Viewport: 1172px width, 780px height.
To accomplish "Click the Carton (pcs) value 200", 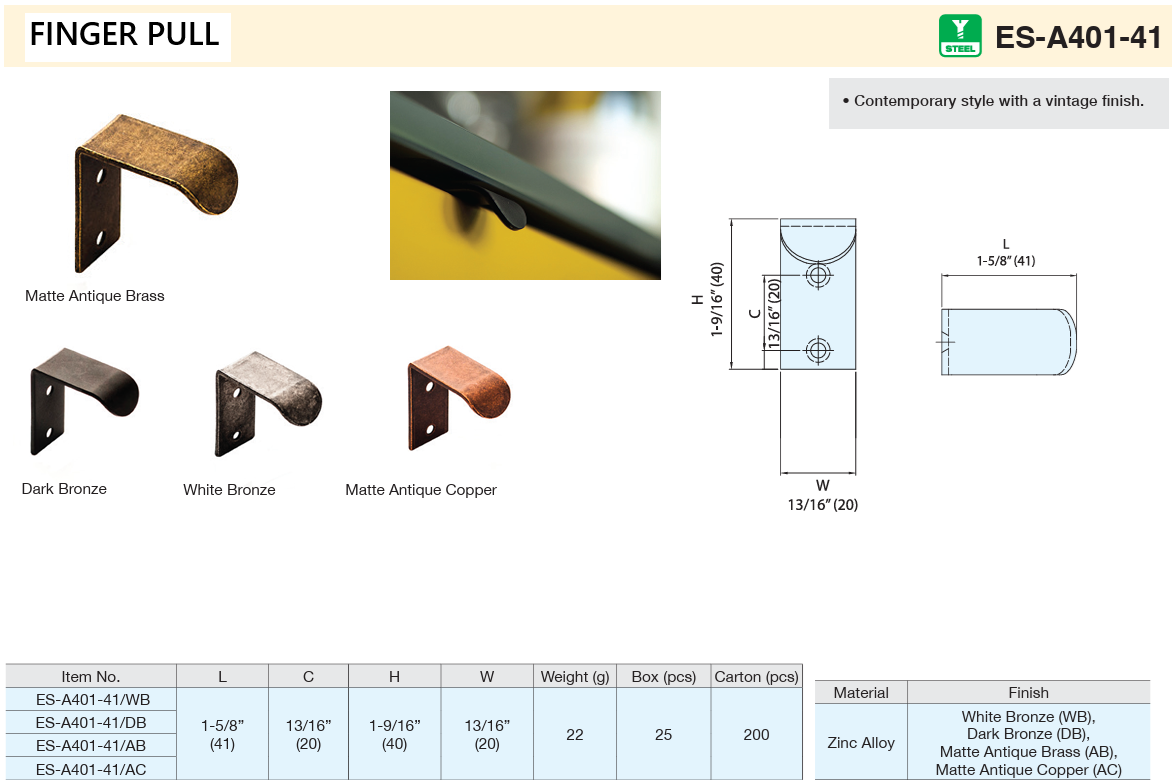I will 756,734.
